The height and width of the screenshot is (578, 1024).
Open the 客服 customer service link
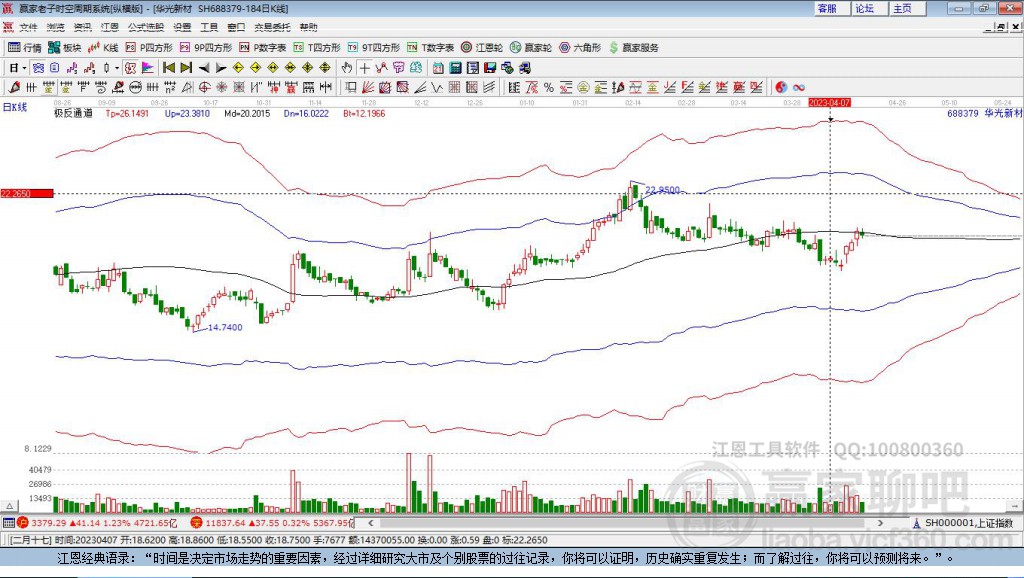827,8
